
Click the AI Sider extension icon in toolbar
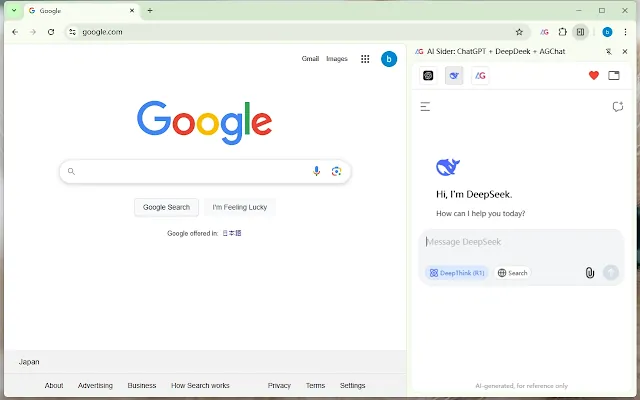pyautogui.click(x=544, y=32)
